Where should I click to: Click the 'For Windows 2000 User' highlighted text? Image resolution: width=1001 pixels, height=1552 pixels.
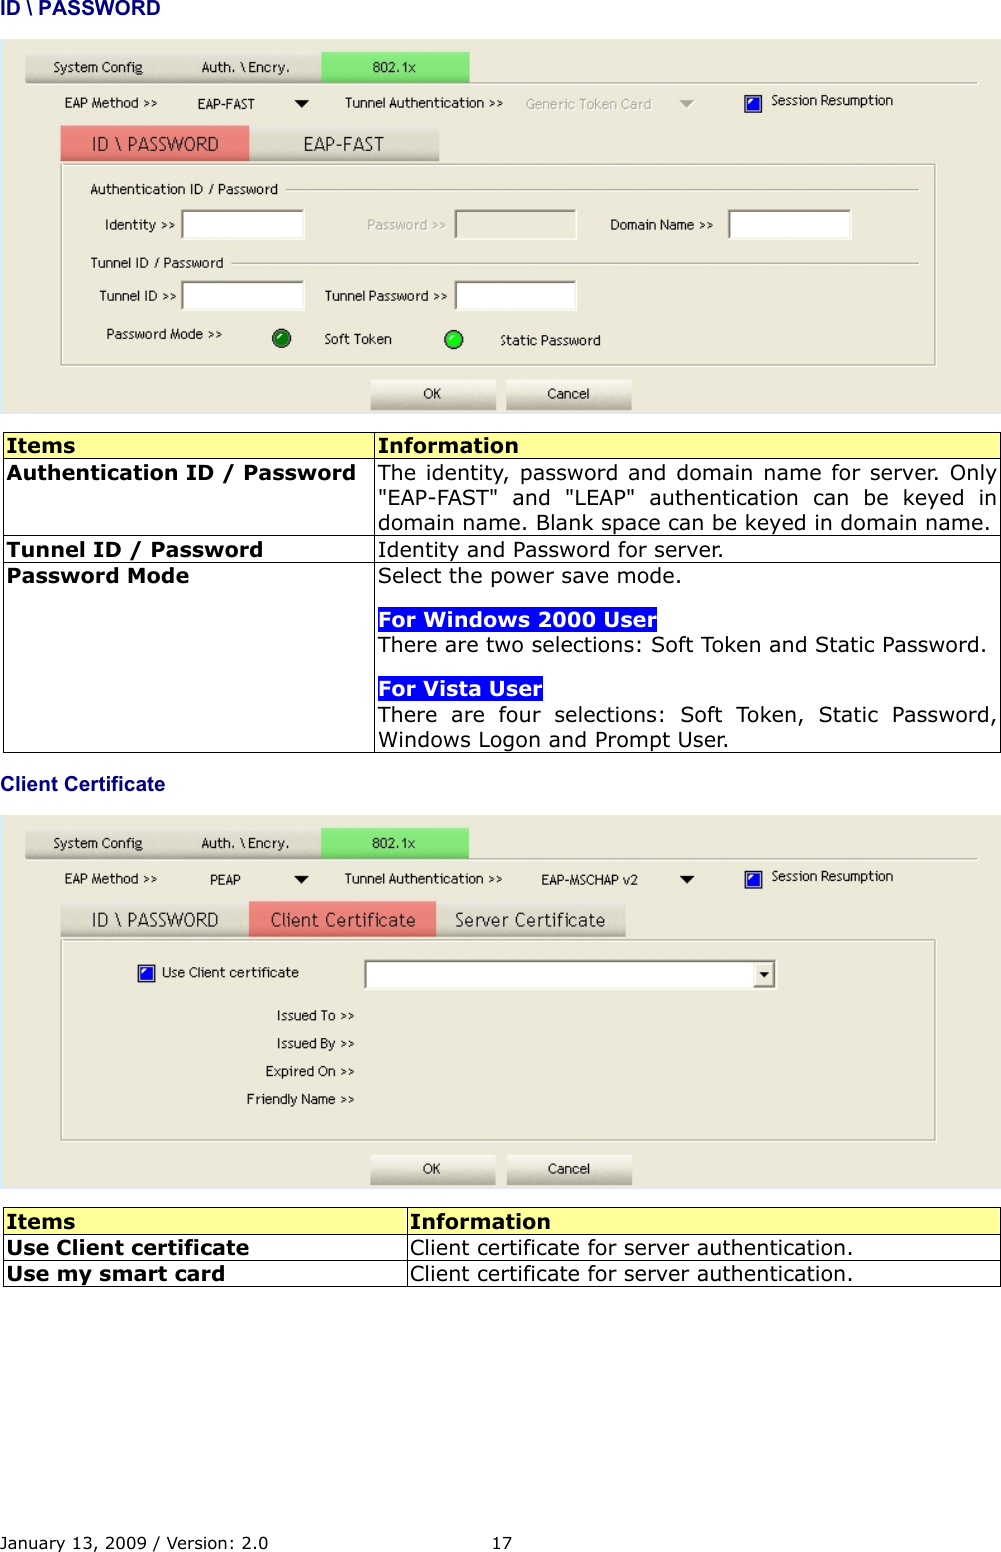[517, 619]
